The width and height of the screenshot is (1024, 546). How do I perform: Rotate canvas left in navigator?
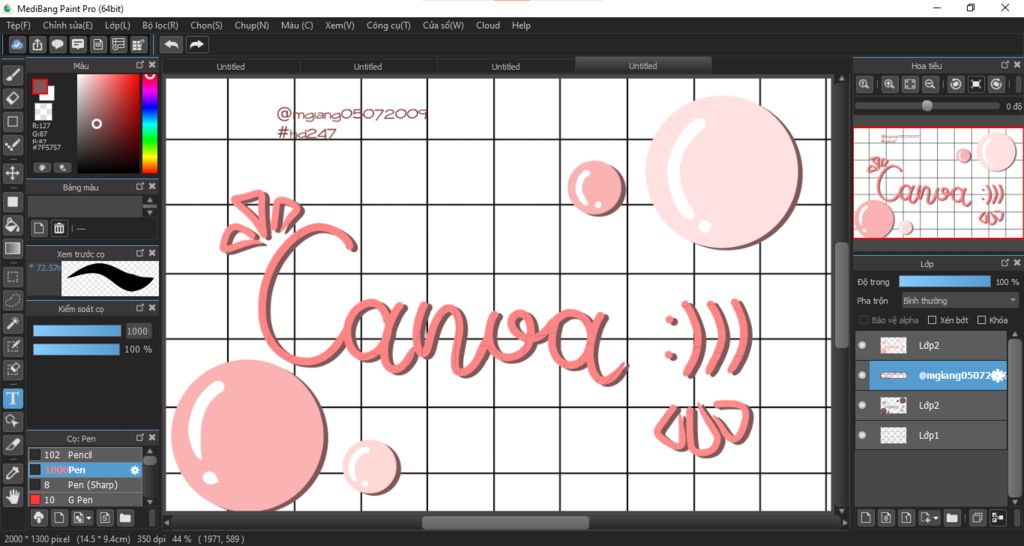pos(956,84)
